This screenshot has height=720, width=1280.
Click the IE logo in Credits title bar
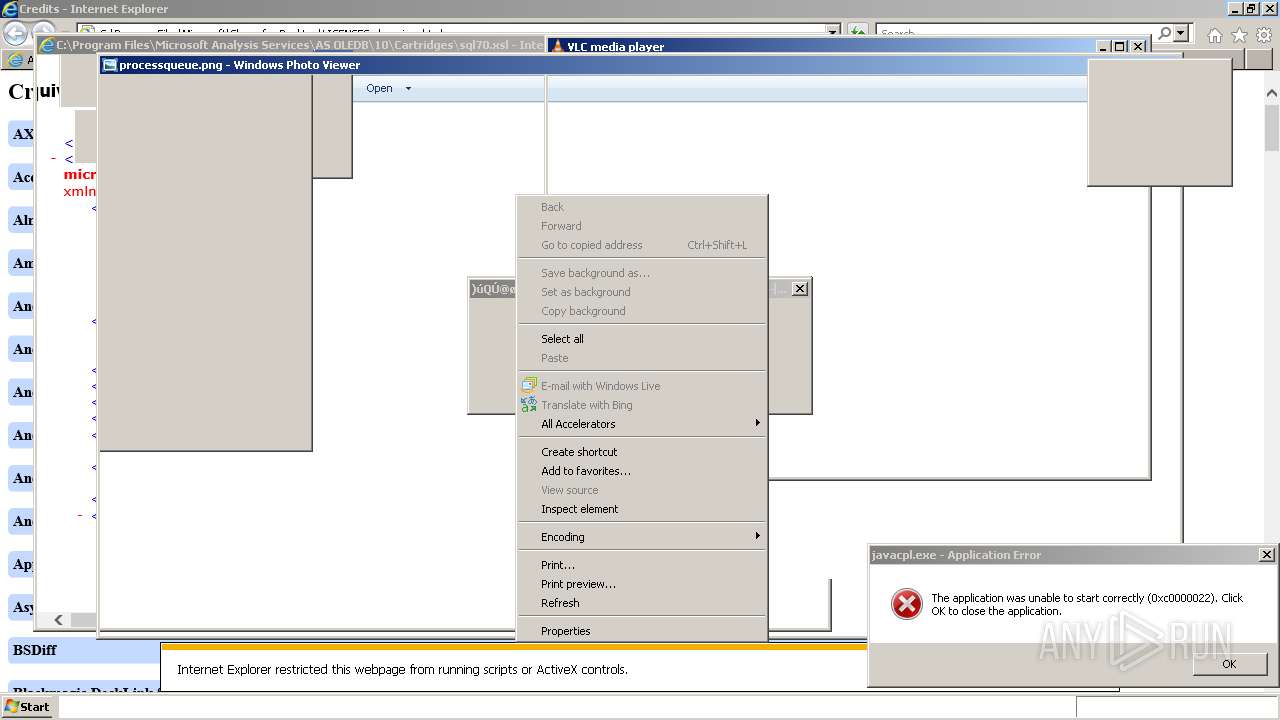10,9
